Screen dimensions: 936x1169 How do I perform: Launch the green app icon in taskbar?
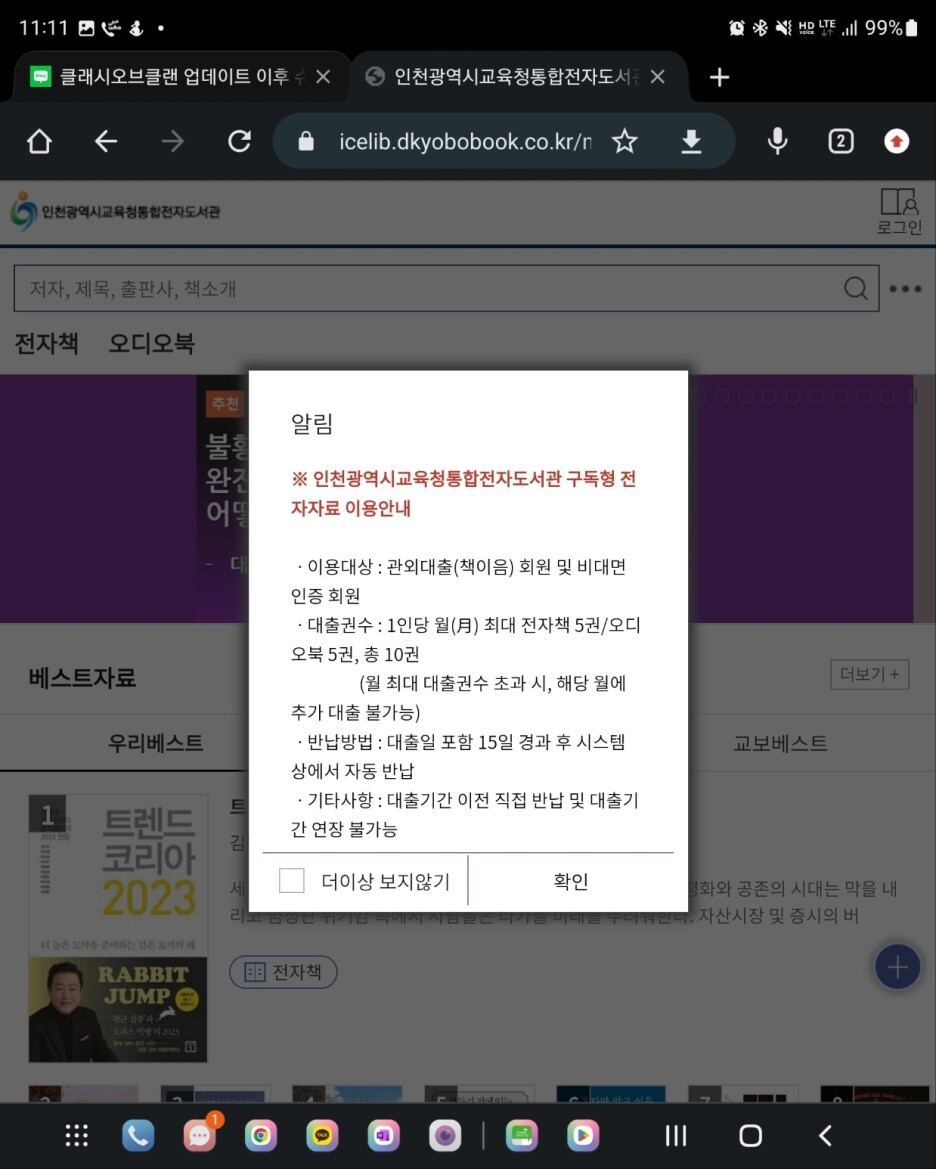(x=522, y=1135)
